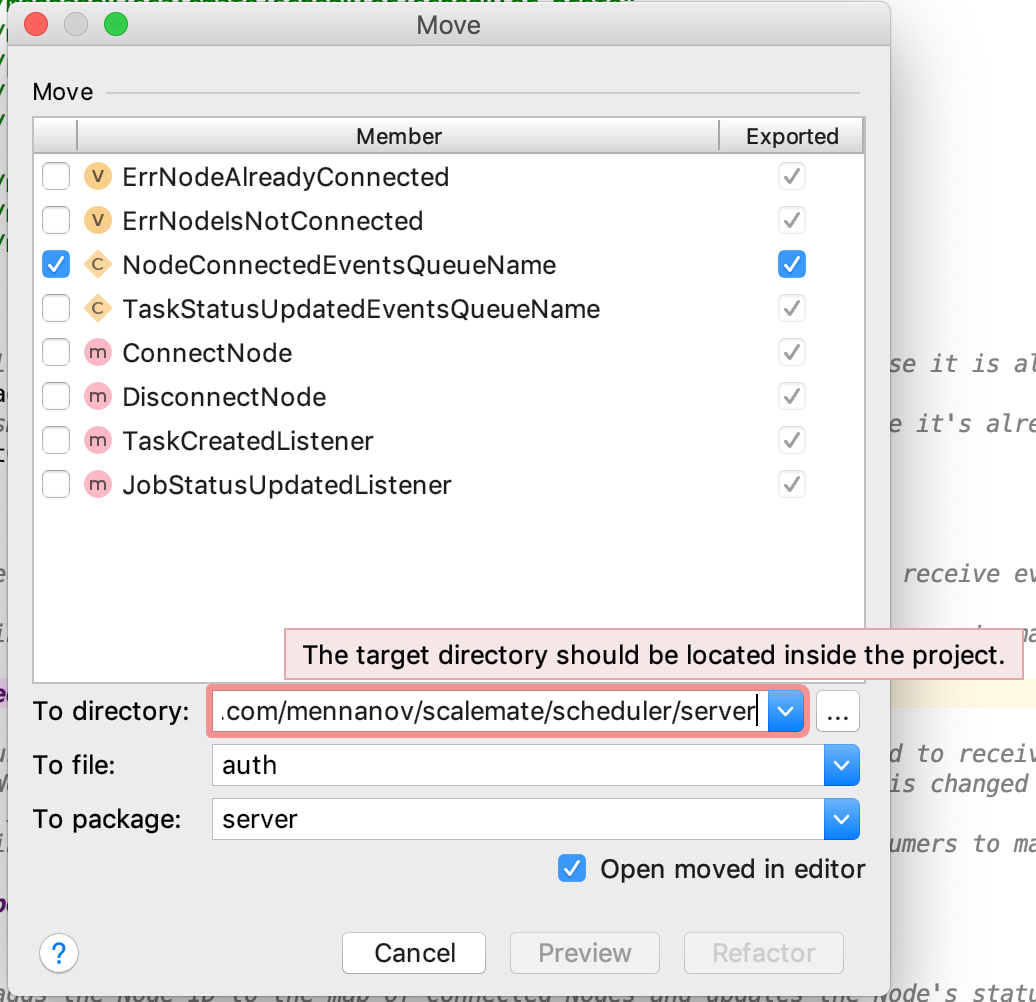Open the To directory dropdown
The height and width of the screenshot is (1002, 1036).
pyautogui.click(x=785, y=711)
